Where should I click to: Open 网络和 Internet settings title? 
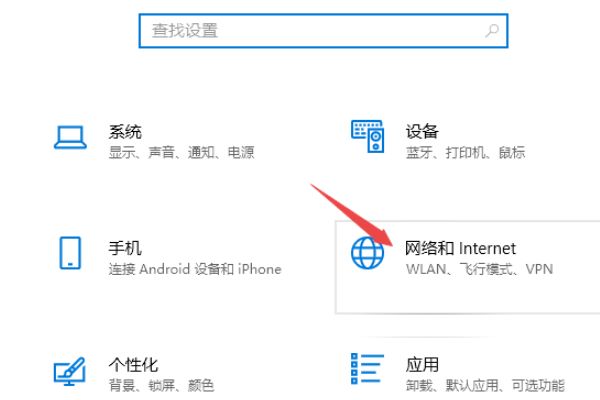pyautogui.click(x=460, y=248)
